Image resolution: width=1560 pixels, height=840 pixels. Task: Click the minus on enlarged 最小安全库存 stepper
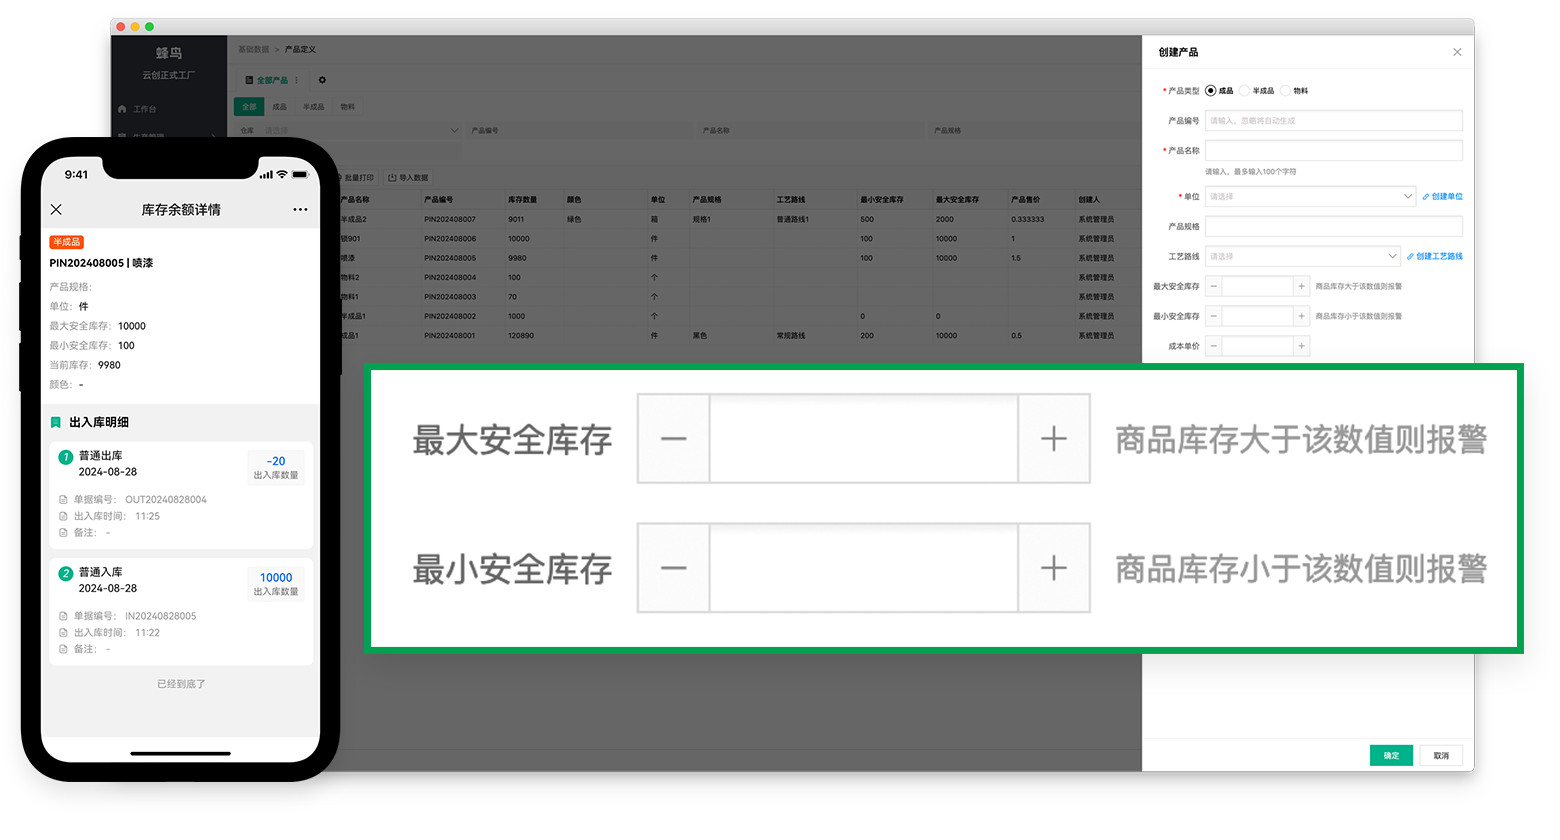click(673, 568)
